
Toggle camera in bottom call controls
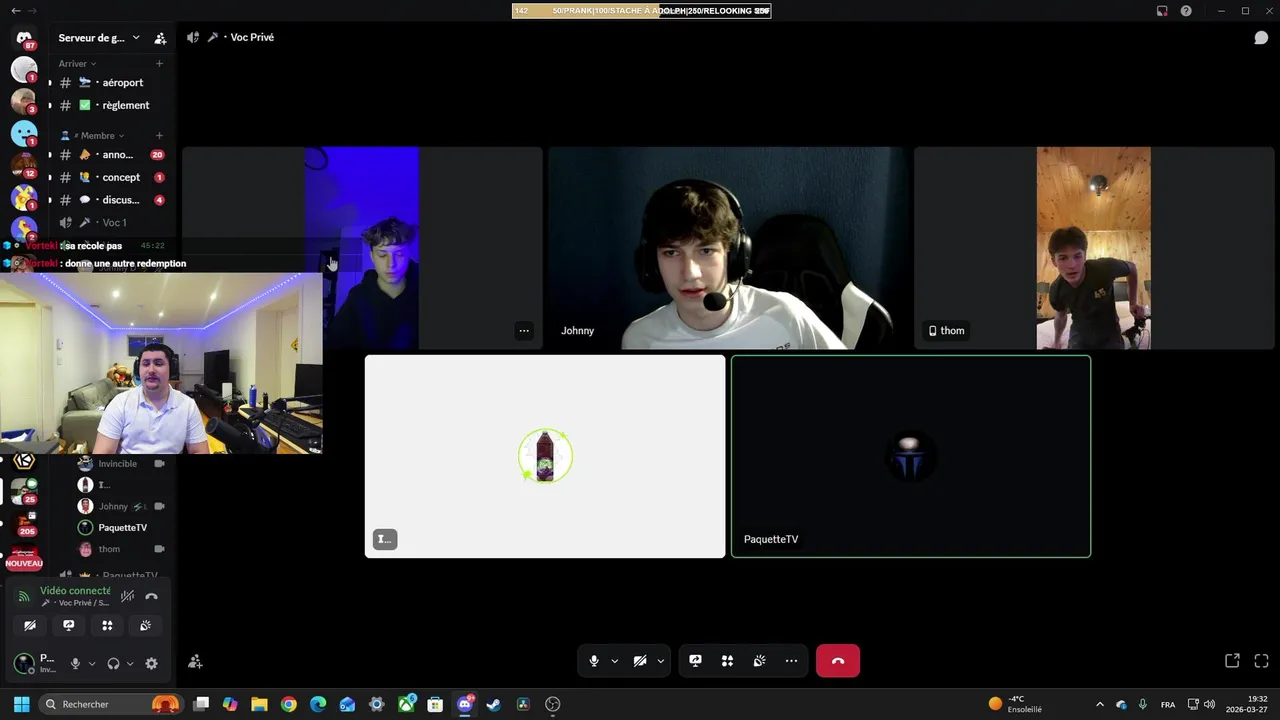(x=640, y=661)
